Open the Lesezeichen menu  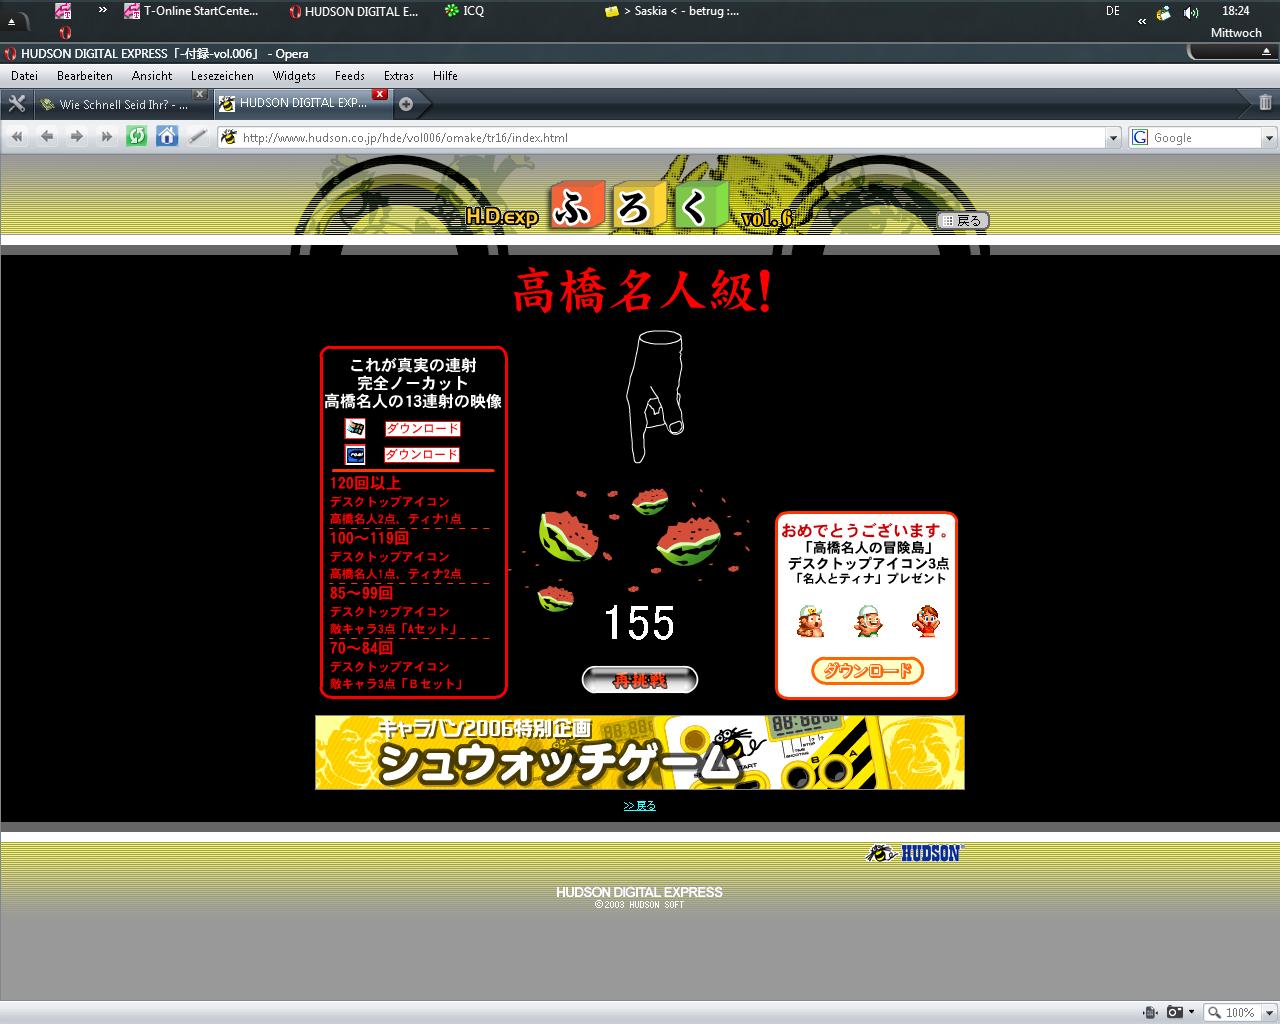pyautogui.click(x=222, y=76)
